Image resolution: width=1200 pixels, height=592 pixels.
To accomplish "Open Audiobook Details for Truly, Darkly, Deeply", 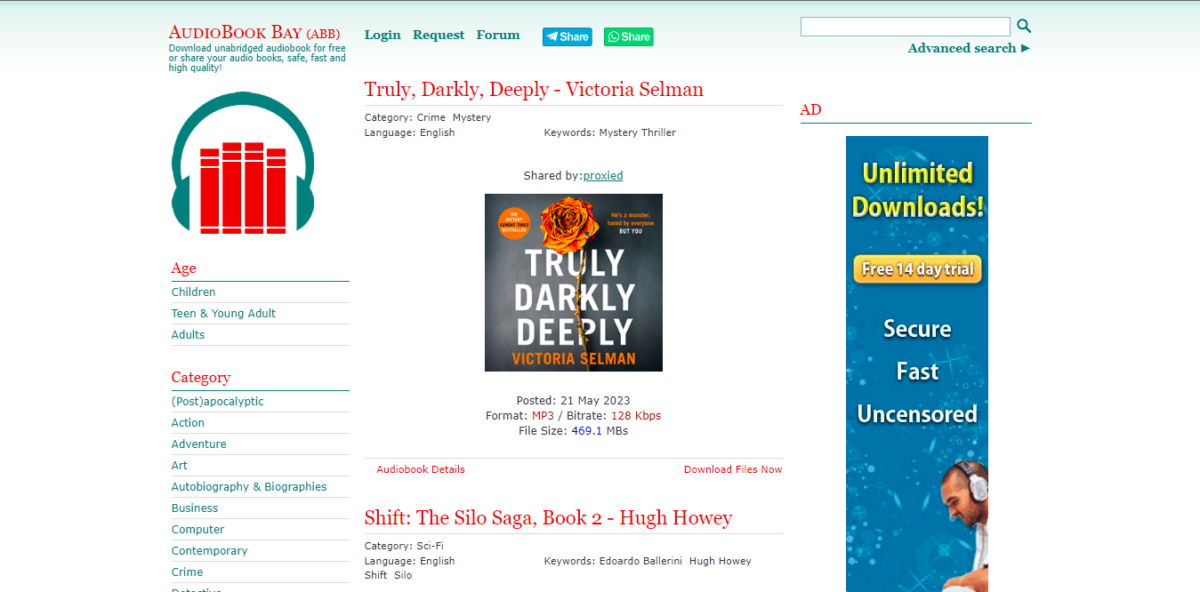I will pos(419,469).
